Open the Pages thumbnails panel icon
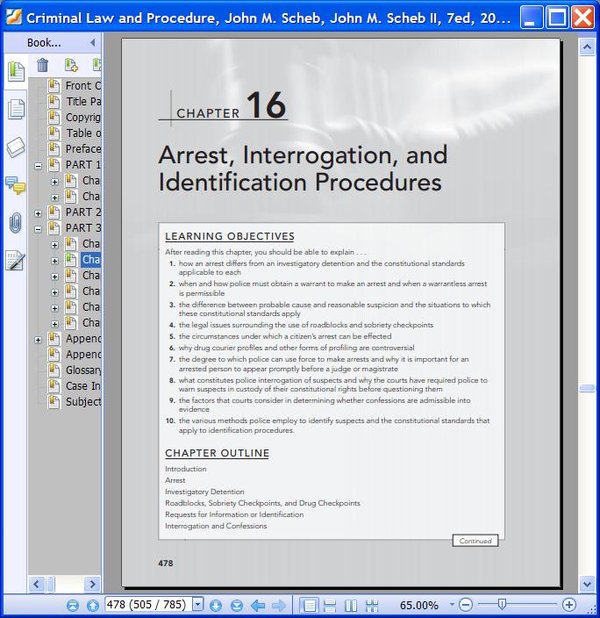The image size is (600, 618). tap(15, 109)
